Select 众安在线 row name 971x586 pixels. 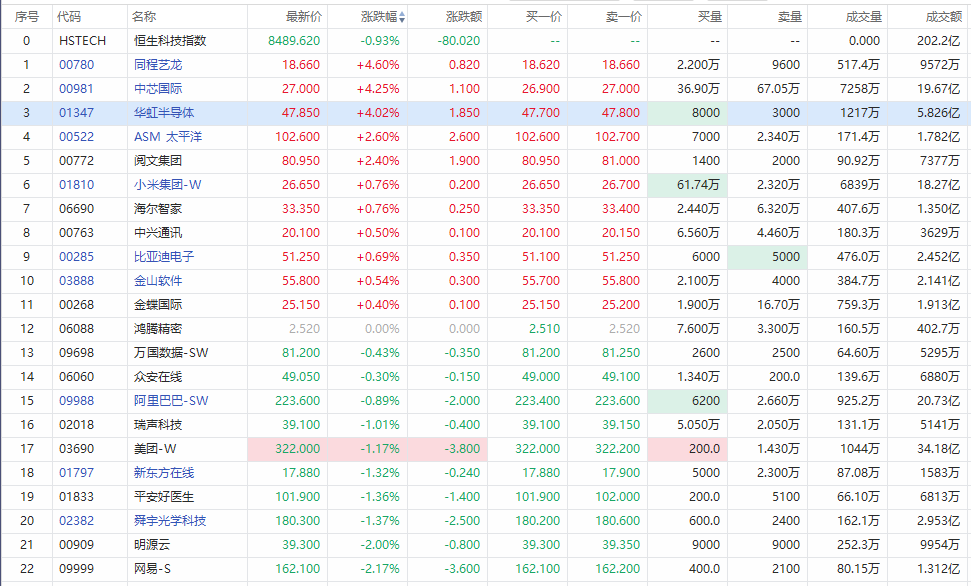pyautogui.click(x=158, y=377)
